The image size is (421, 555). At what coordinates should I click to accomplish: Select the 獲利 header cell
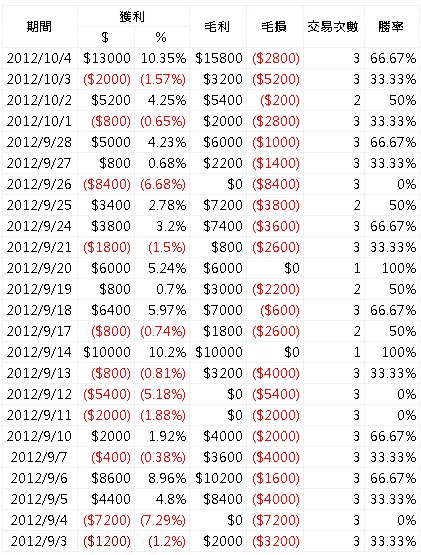click(x=133, y=16)
